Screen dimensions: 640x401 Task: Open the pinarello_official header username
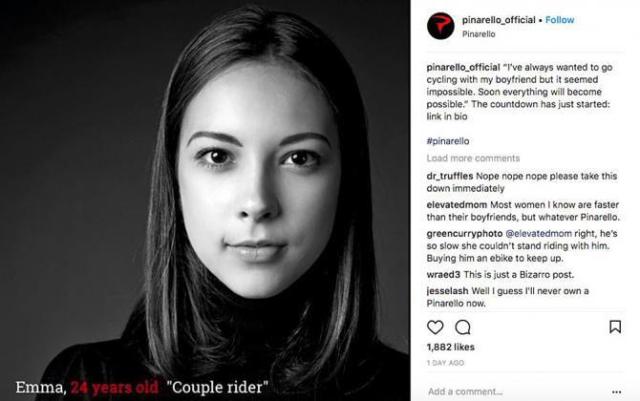point(498,20)
